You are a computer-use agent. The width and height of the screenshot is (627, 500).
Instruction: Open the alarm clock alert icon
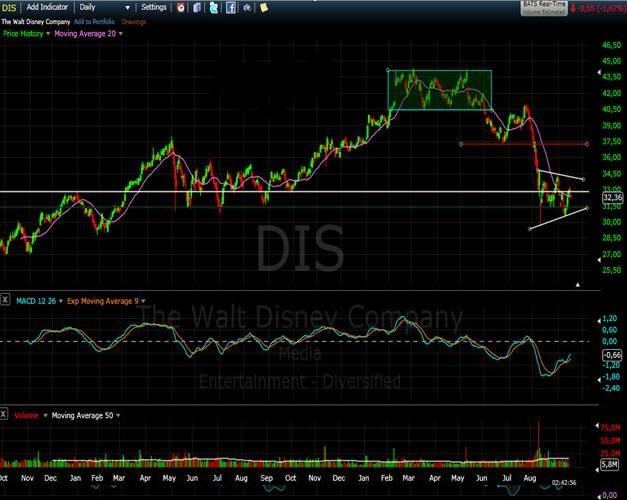point(181,7)
